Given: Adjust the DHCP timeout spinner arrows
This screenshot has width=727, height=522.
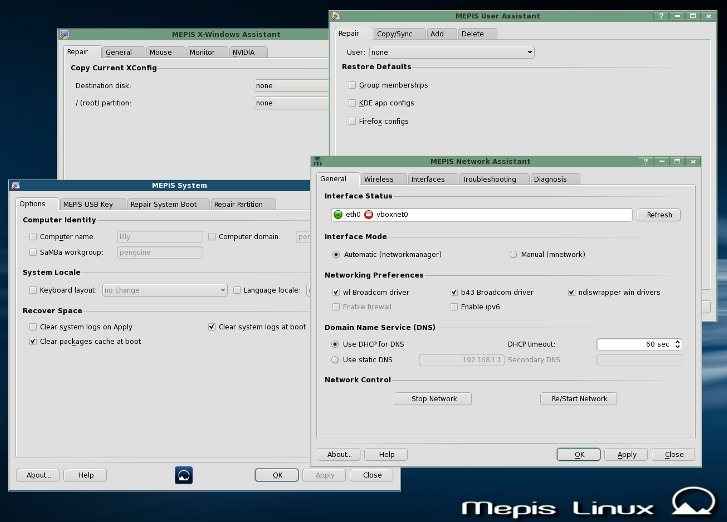Looking at the screenshot, I should tap(677, 344).
